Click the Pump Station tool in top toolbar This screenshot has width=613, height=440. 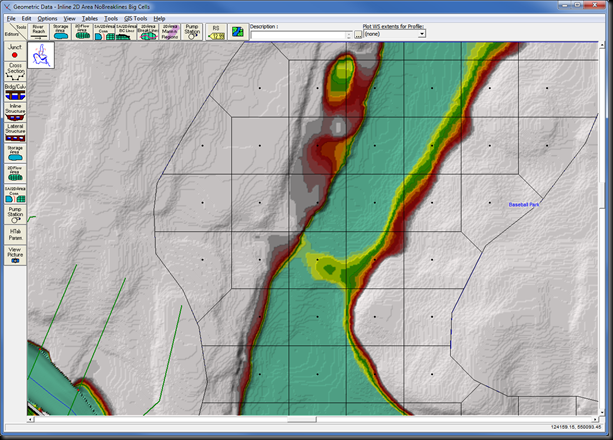(192, 32)
